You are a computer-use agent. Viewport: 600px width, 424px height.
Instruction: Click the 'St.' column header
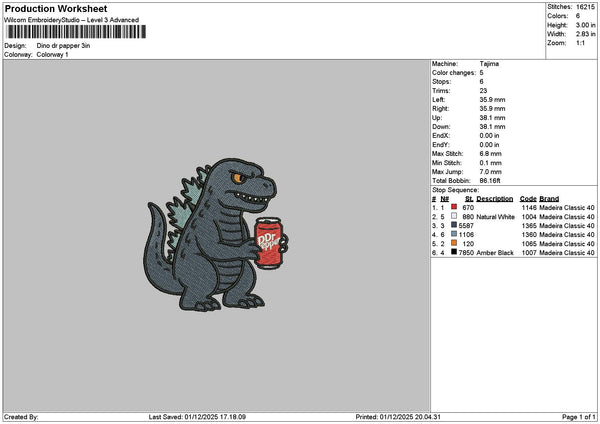pos(470,199)
